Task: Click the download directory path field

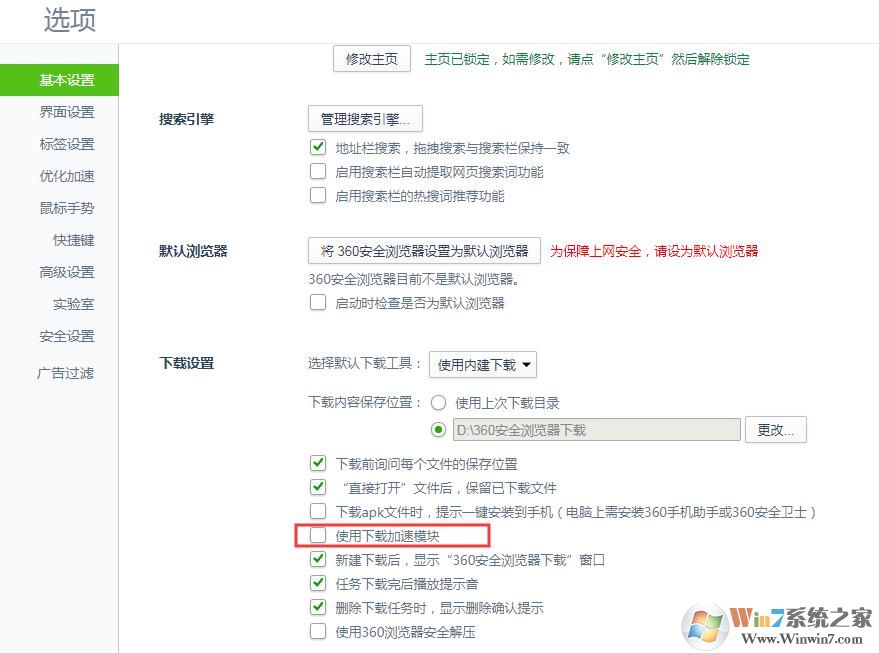Action: (x=596, y=429)
